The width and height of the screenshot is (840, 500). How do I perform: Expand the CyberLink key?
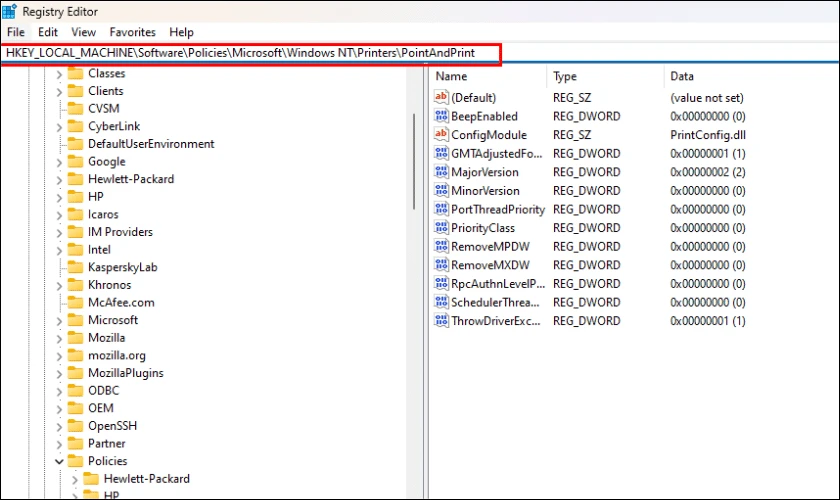pyautogui.click(x=59, y=127)
